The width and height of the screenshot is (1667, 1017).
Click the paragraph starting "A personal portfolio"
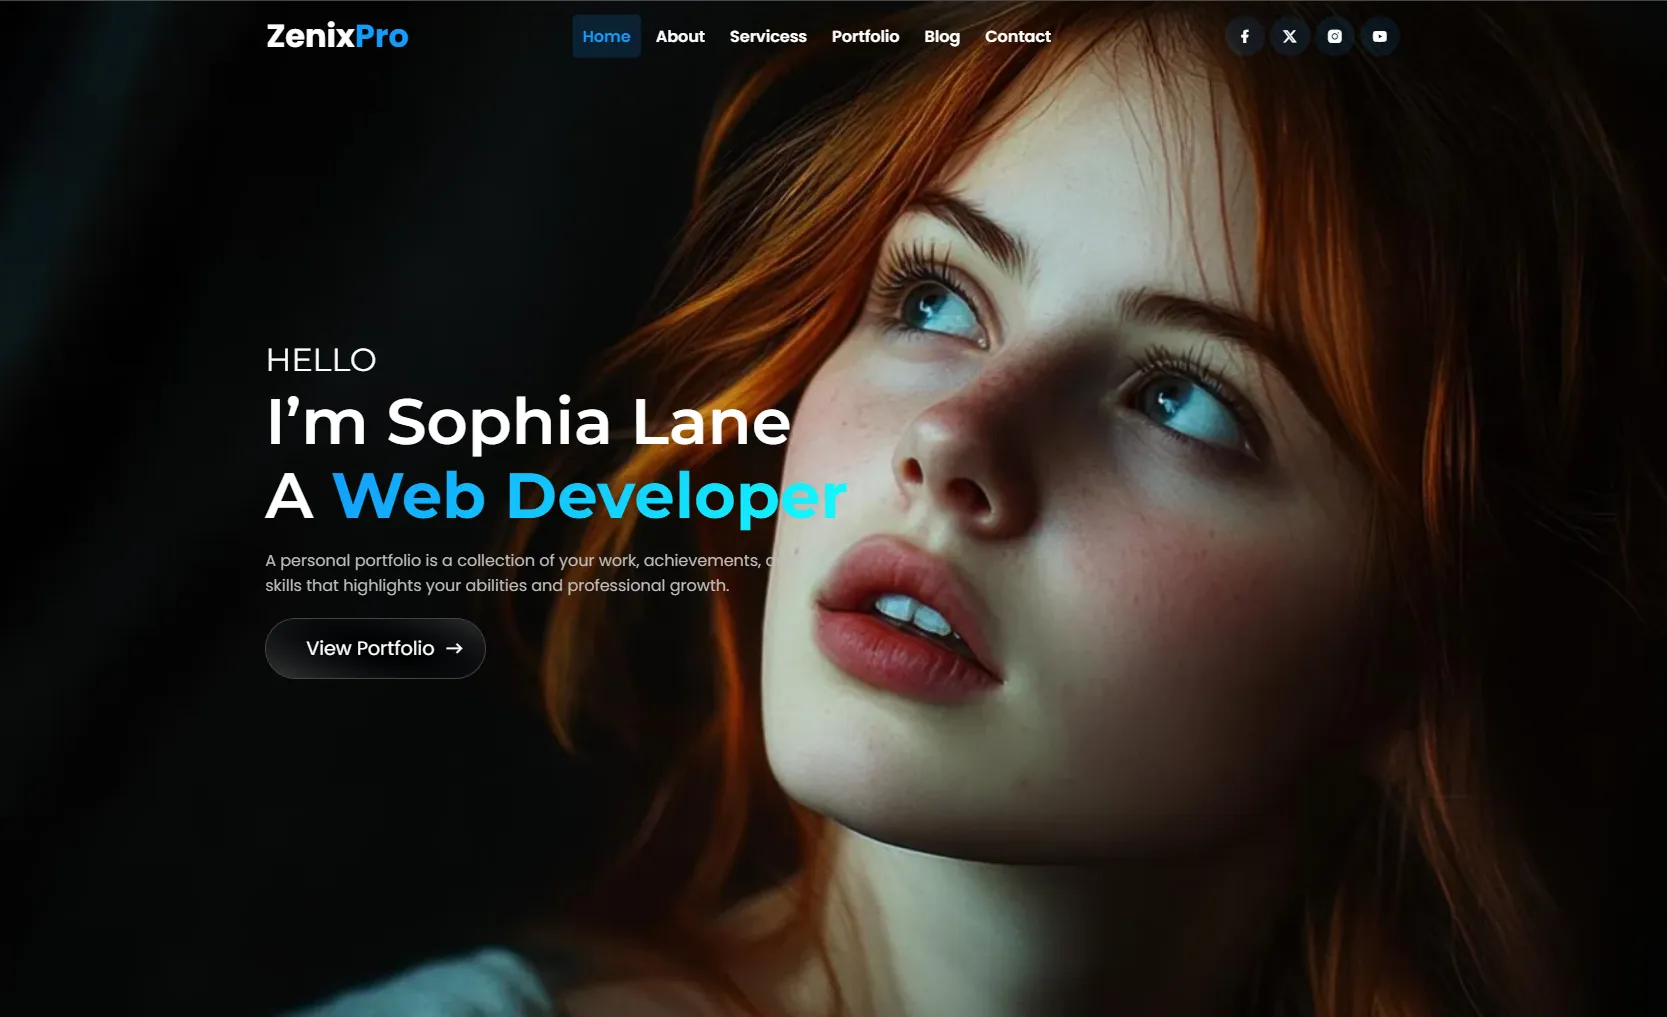click(x=520, y=573)
